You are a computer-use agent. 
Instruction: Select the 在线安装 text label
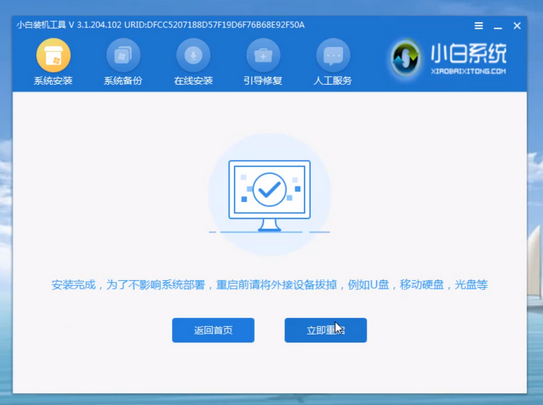(193, 81)
